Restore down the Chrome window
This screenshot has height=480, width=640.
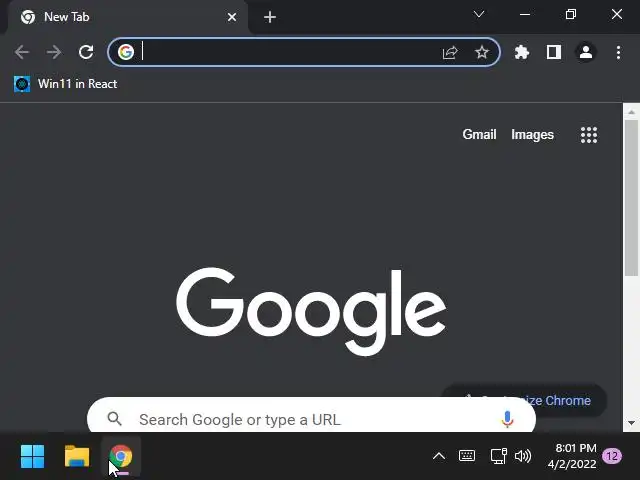(571, 15)
